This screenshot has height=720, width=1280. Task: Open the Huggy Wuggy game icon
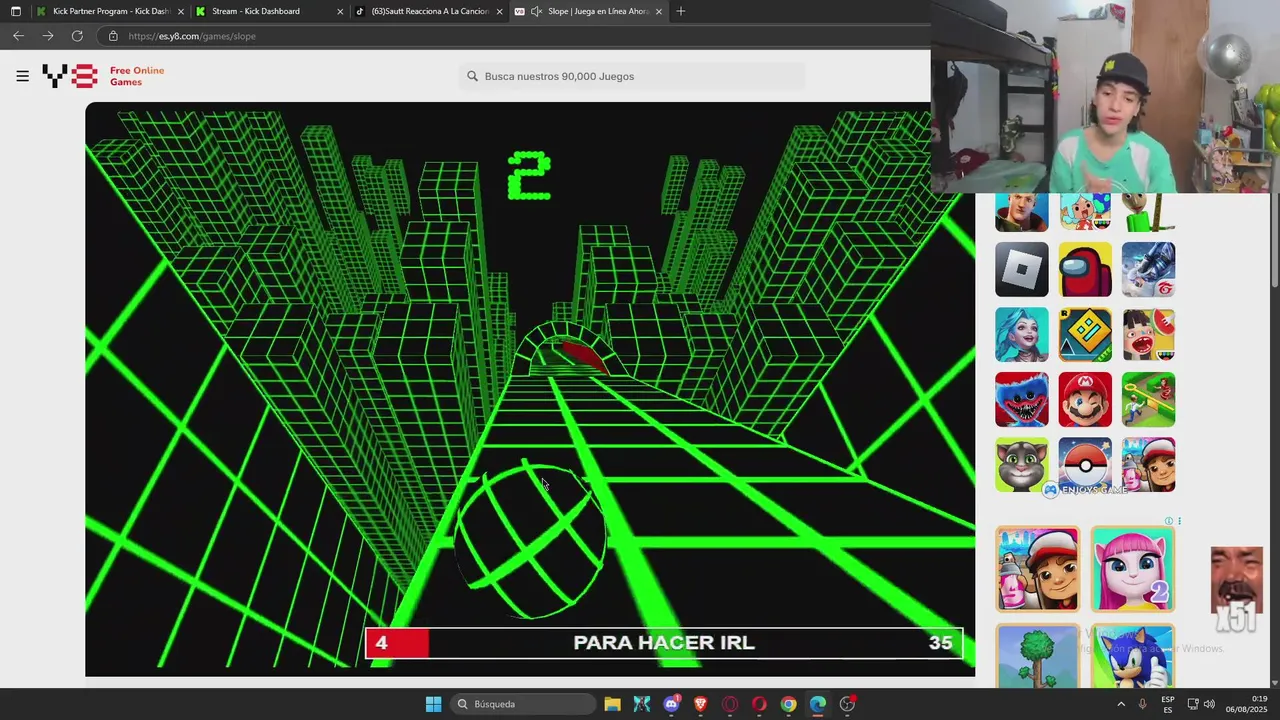(x=1022, y=399)
